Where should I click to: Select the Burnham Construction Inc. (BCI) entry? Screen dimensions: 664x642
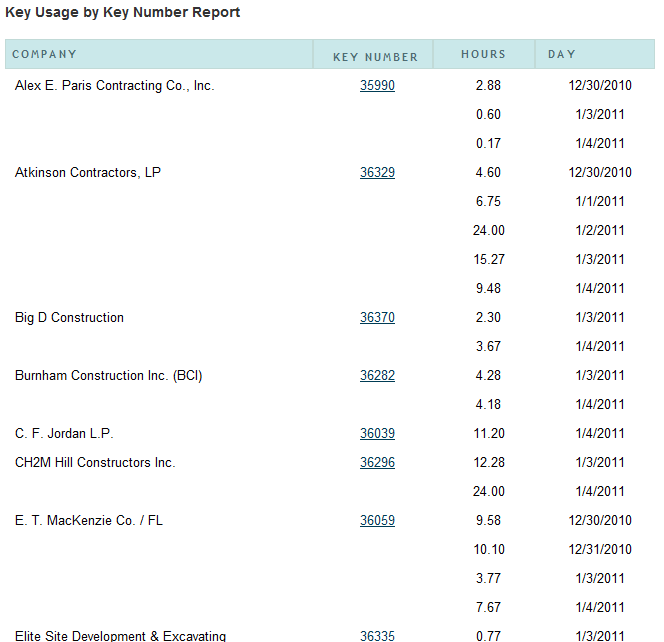click(109, 376)
